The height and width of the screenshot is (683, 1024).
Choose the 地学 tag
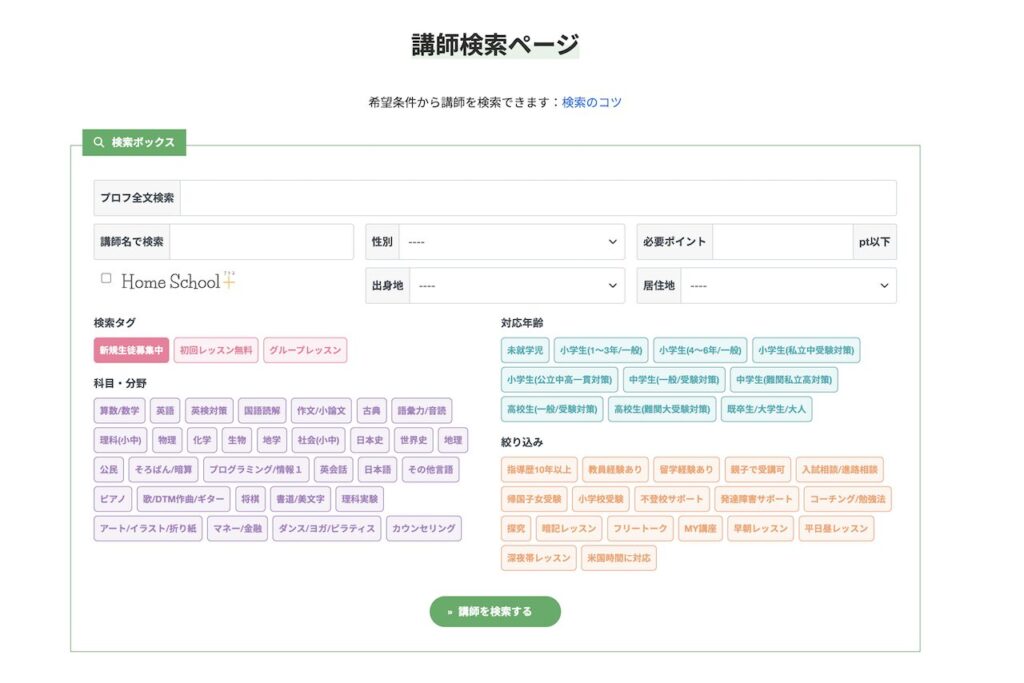pyautogui.click(x=272, y=440)
